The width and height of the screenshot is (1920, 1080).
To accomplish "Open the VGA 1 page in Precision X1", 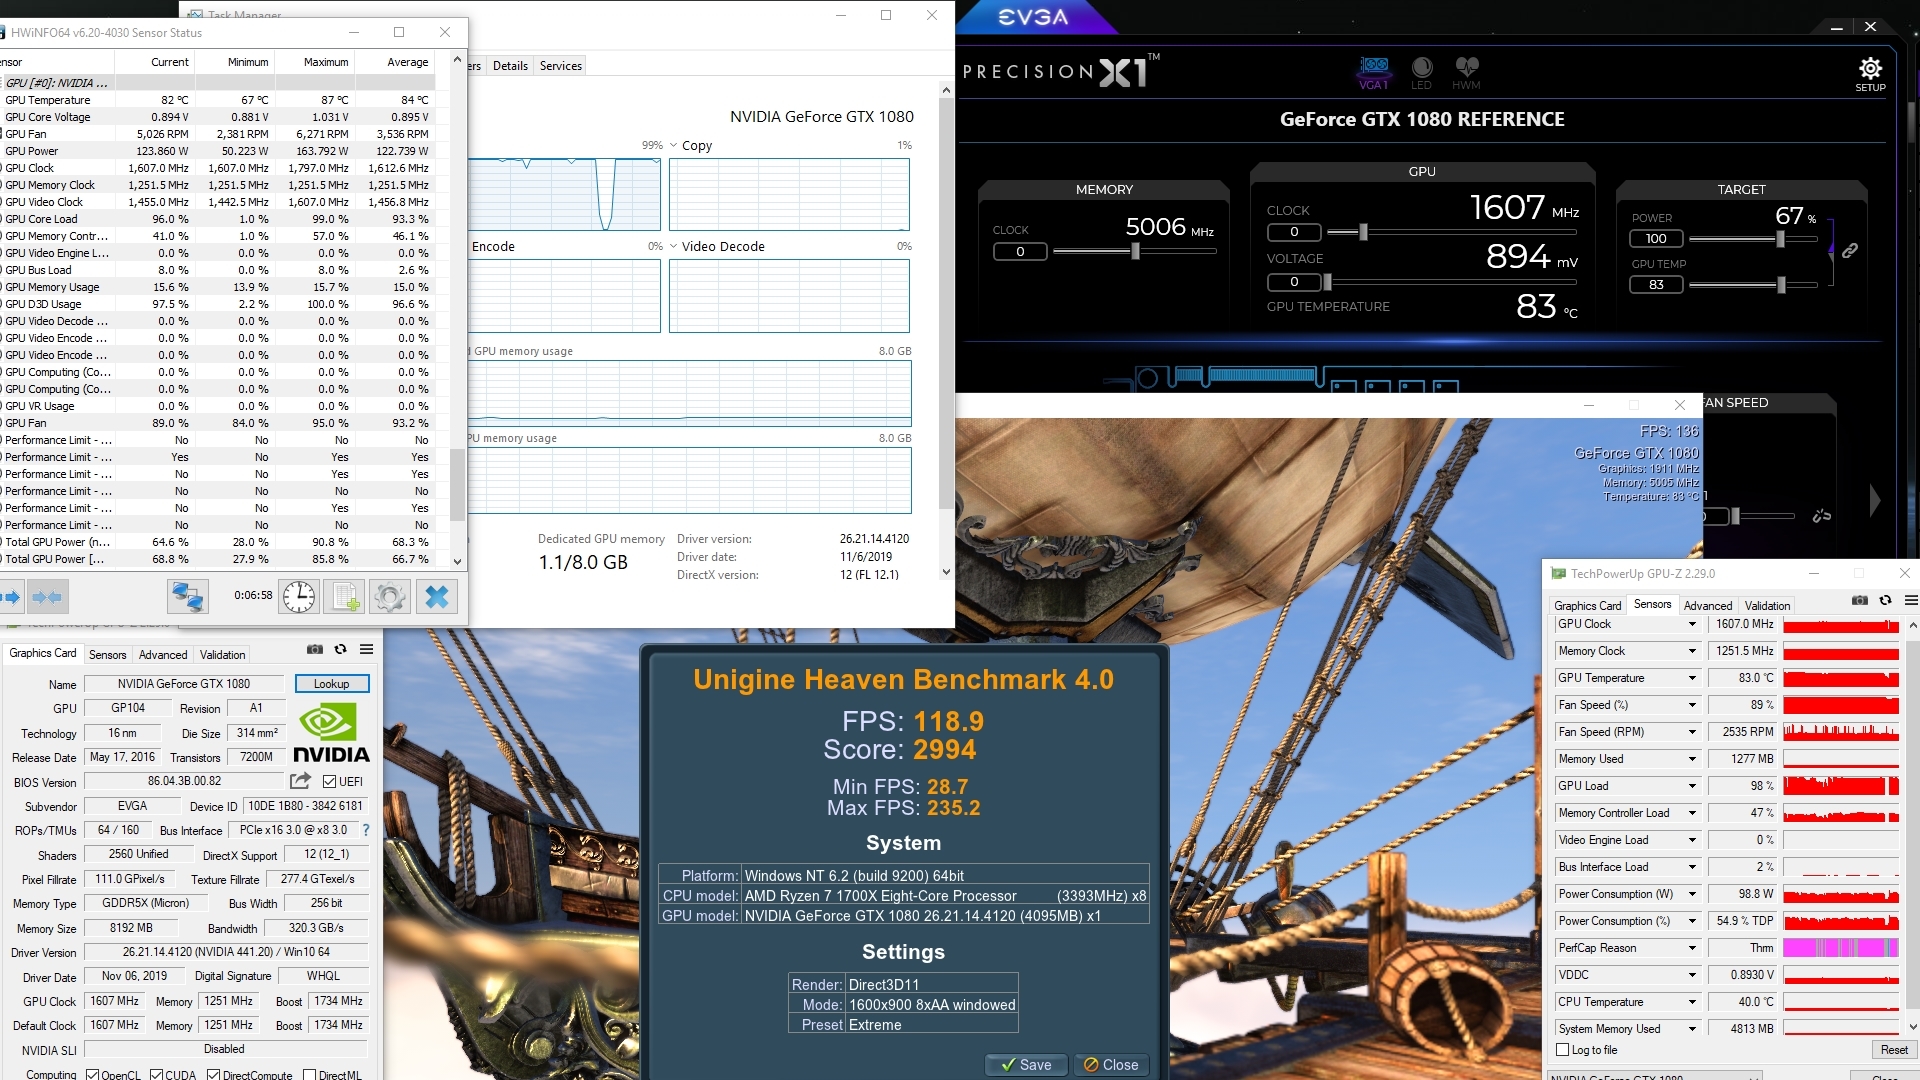I will 1374,73.
